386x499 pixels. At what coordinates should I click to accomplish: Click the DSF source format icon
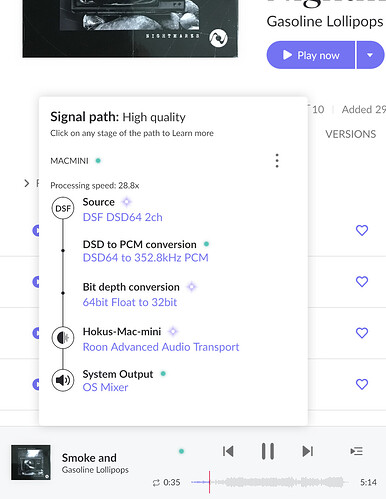tap(63, 208)
